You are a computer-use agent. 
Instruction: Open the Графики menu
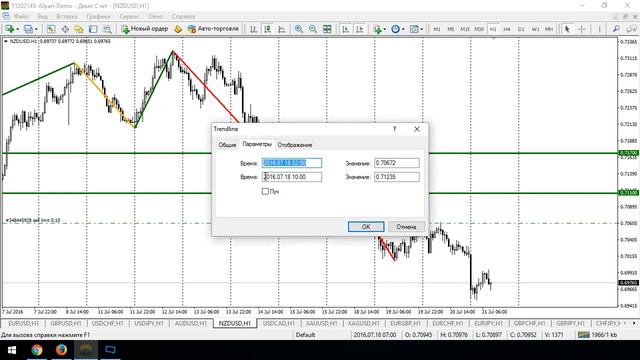pos(98,16)
